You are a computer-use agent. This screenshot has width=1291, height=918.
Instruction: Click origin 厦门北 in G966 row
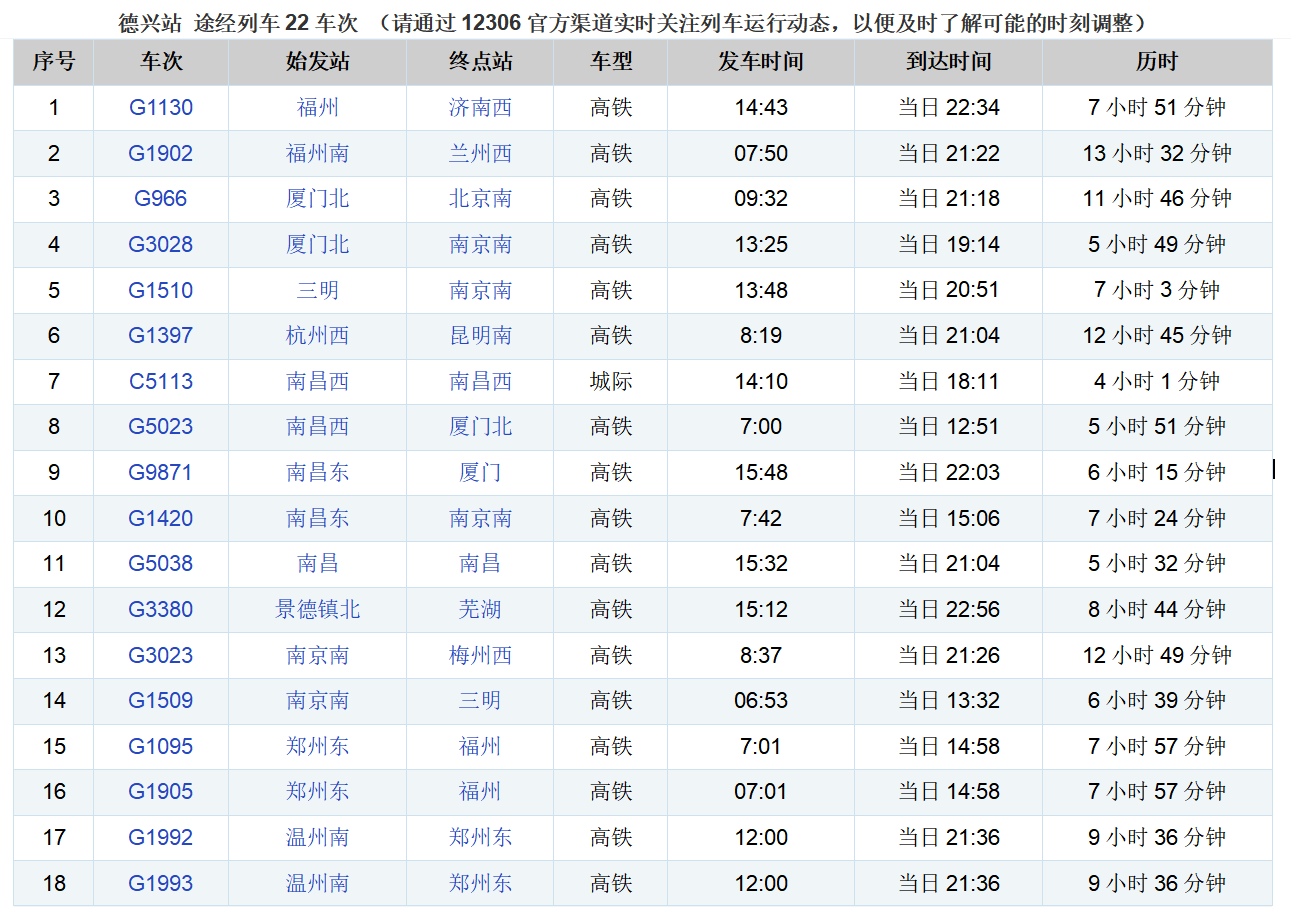tap(318, 199)
